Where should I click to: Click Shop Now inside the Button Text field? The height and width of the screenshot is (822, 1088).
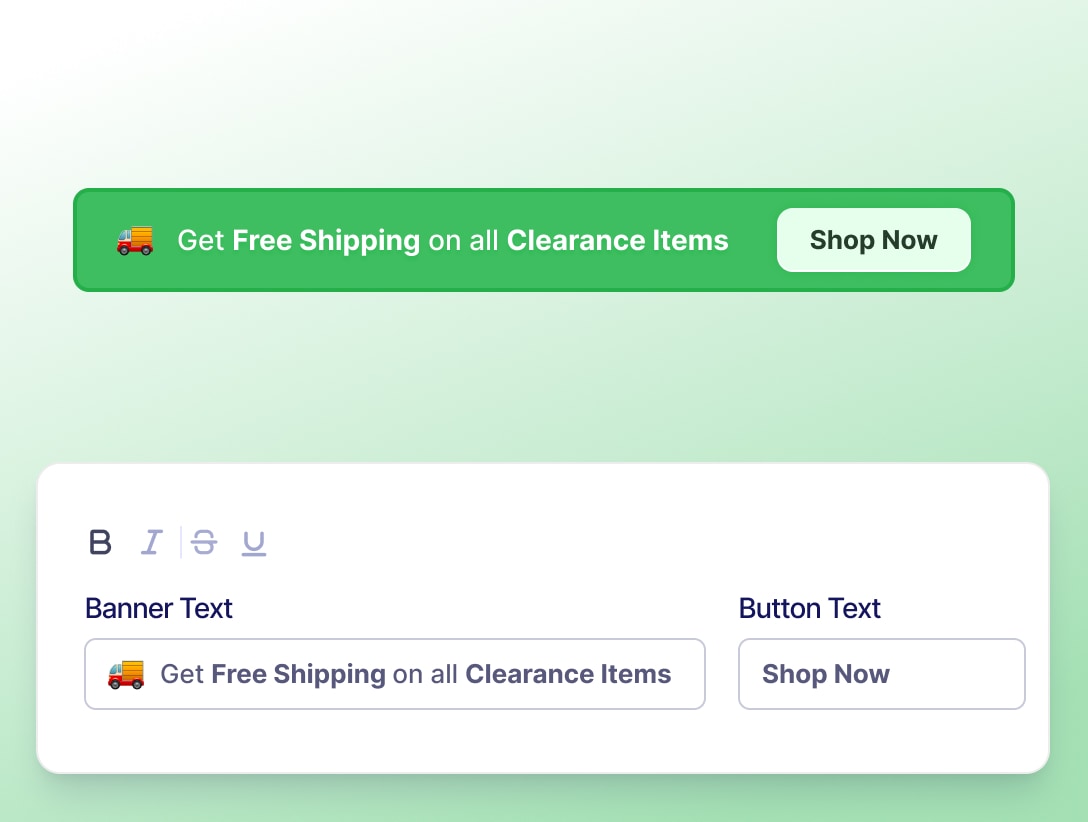pyautogui.click(x=826, y=674)
